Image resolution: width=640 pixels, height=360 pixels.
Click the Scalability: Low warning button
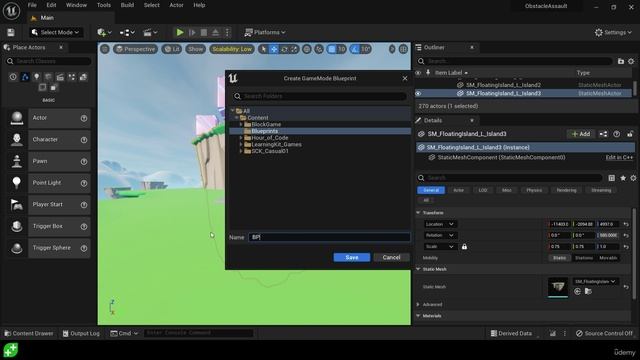(232, 49)
